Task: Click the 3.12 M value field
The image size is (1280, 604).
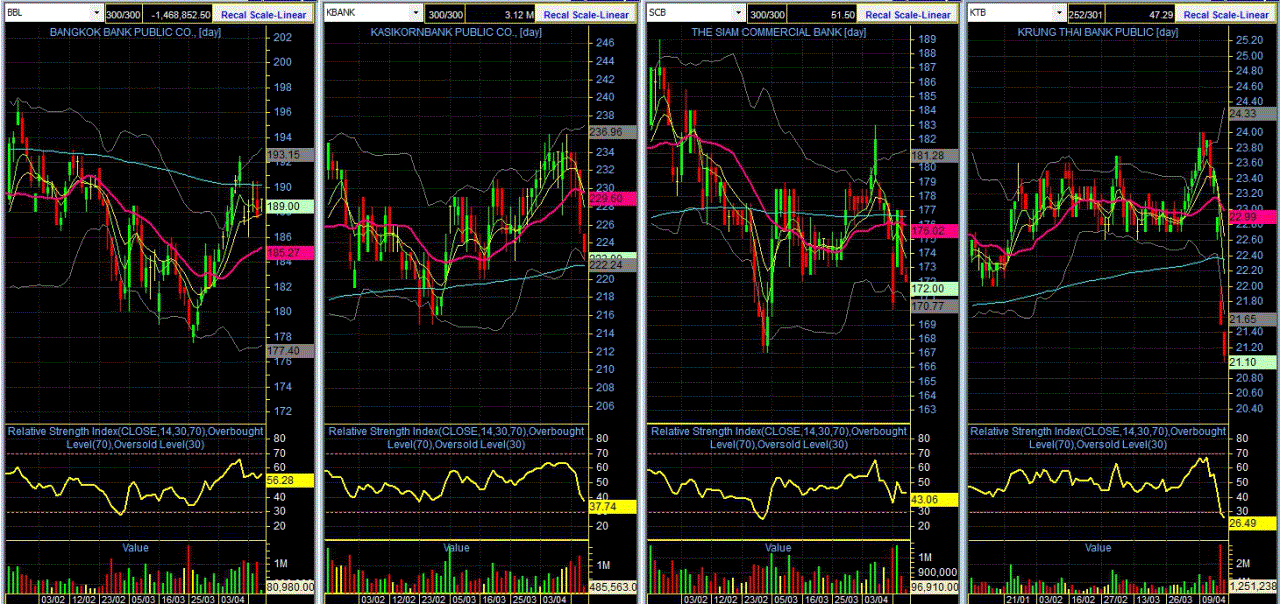Action: [x=499, y=15]
